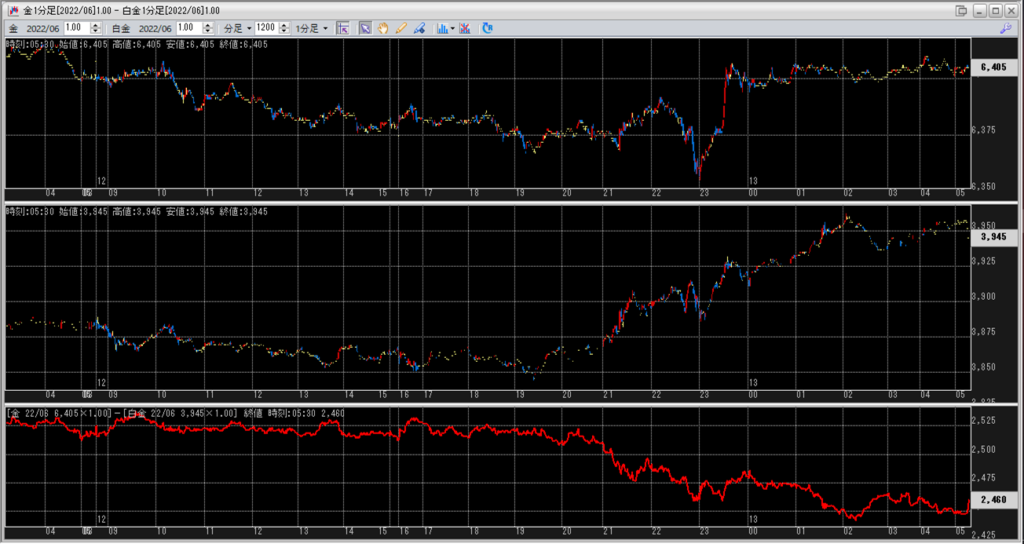This screenshot has height=544, width=1024.
Task: Activate the hand pan tool
Action: tap(383, 28)
